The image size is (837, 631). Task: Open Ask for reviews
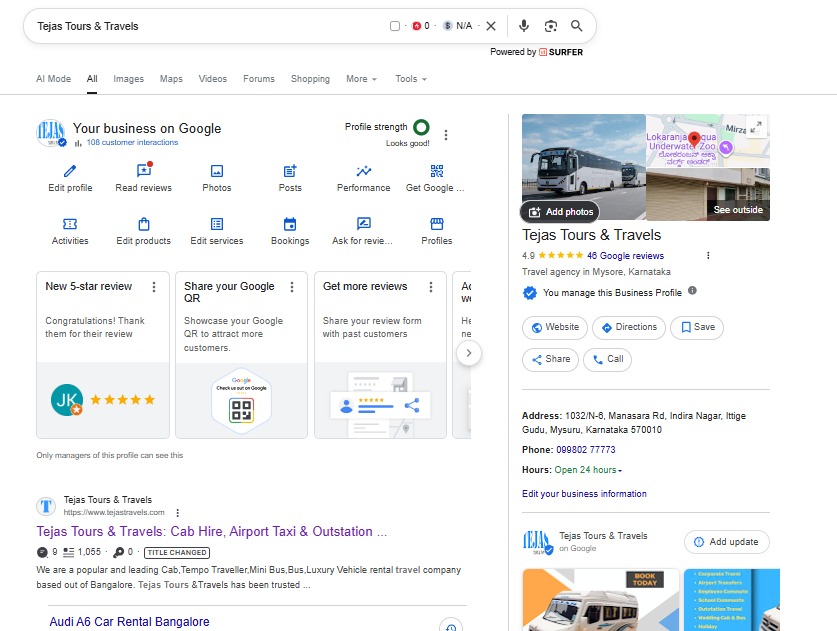[362, 231]
